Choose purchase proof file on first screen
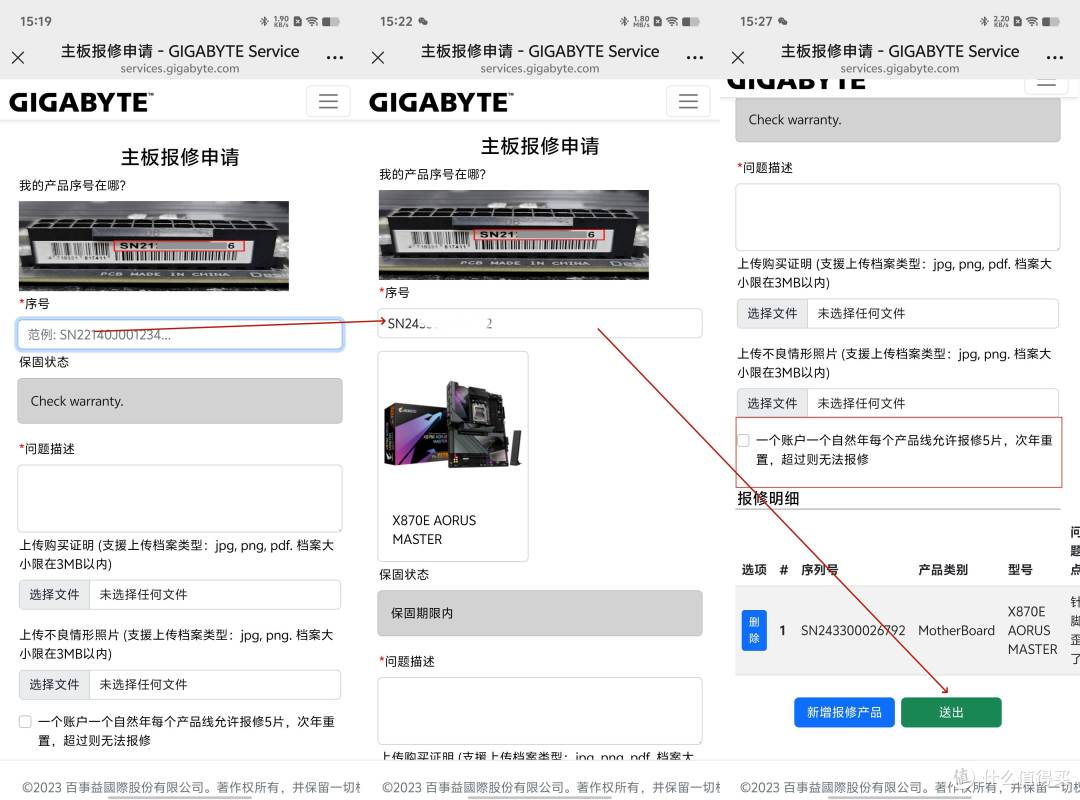Viewport: 1080px width, 800px height. [x=54, y=595]
